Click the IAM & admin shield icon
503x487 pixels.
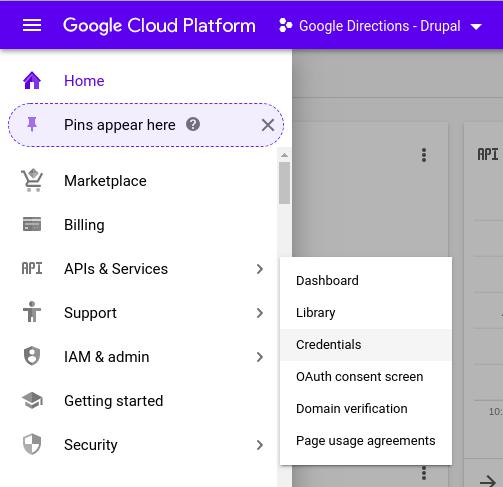coord(32,356)
